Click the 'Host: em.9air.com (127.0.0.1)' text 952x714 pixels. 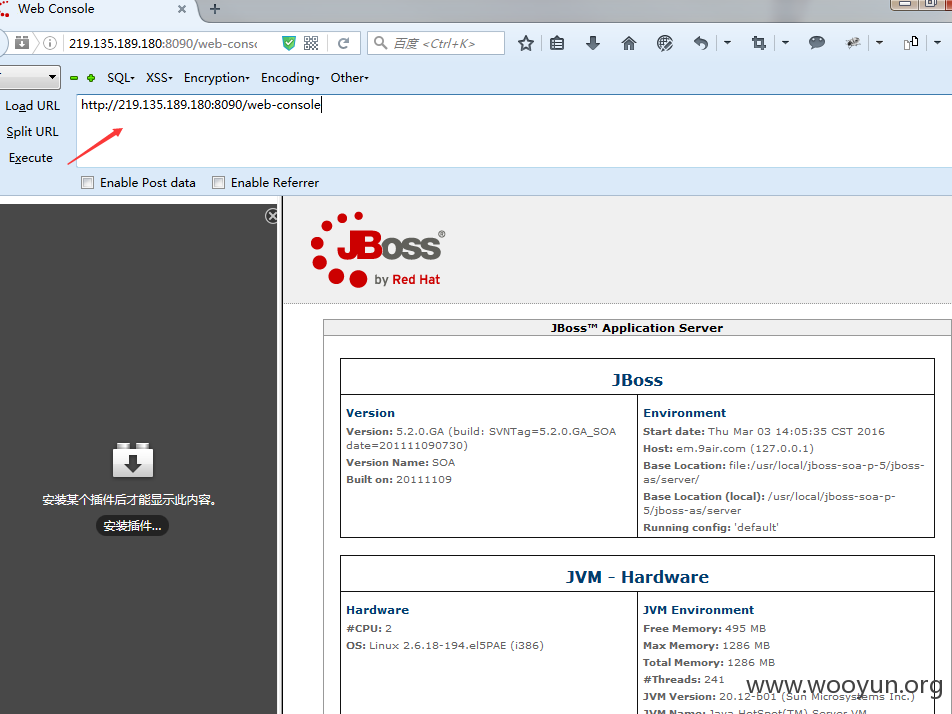(x=729, y=449)
